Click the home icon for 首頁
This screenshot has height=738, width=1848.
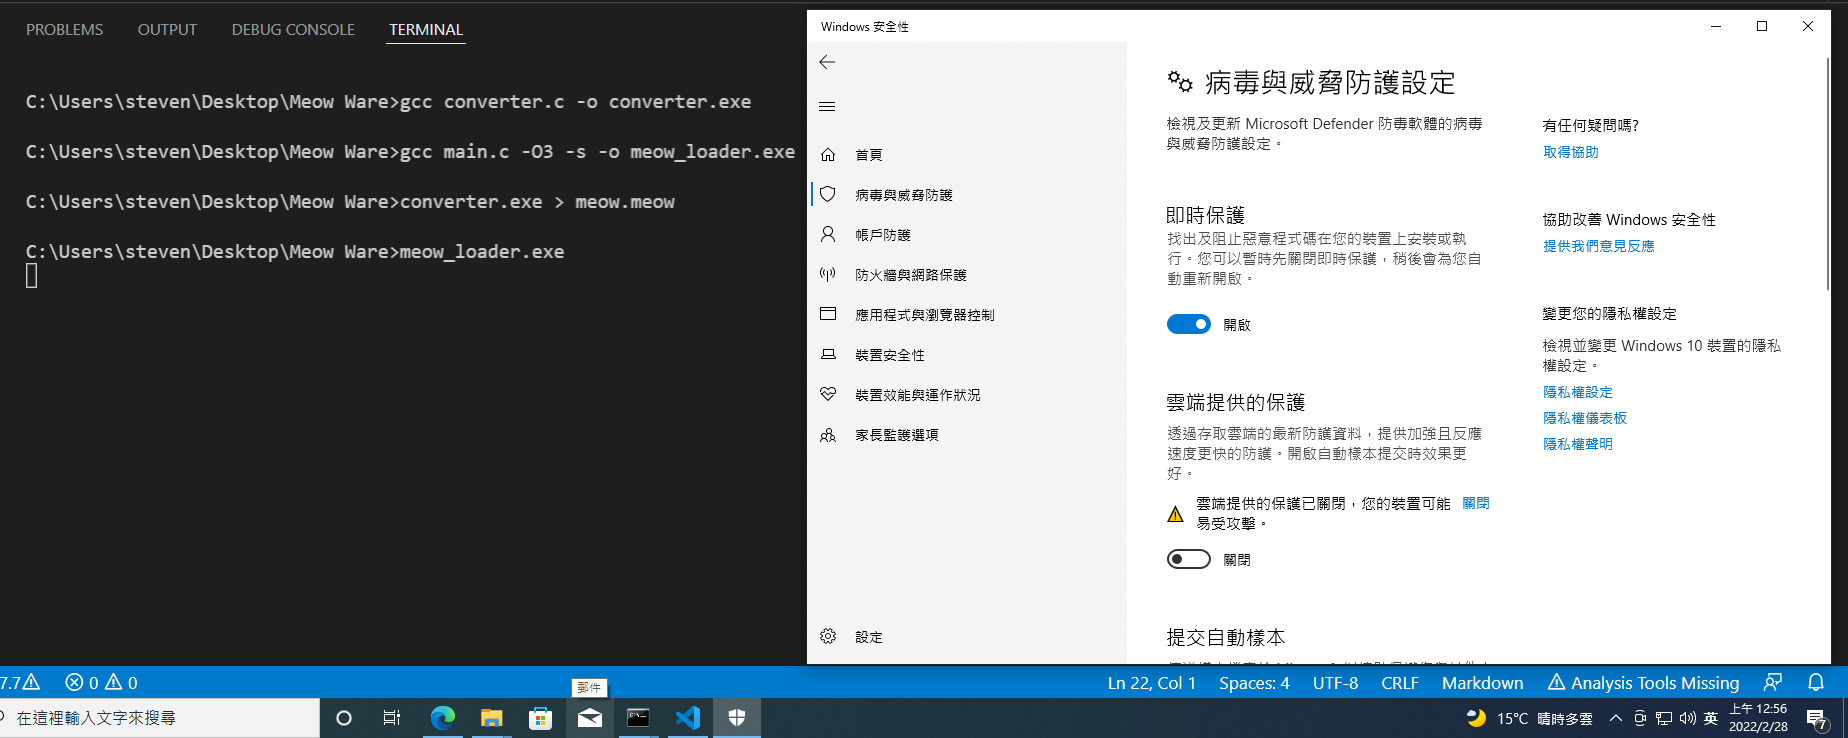coord(828,154)
